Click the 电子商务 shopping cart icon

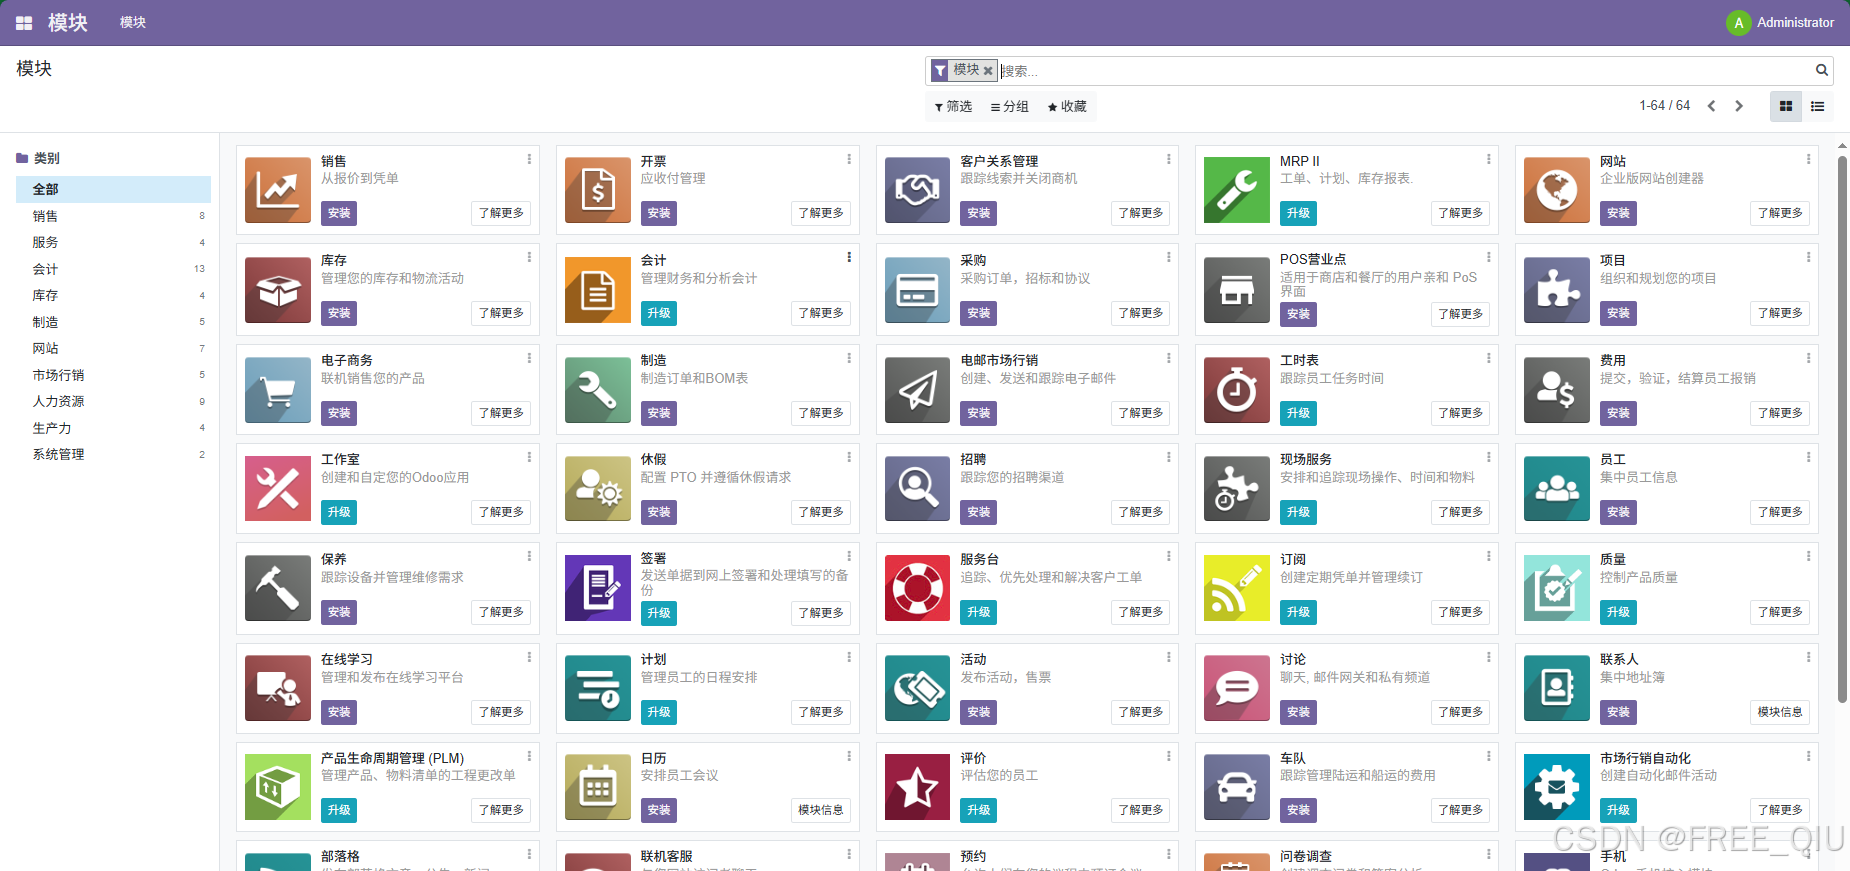tap(278, 390)
